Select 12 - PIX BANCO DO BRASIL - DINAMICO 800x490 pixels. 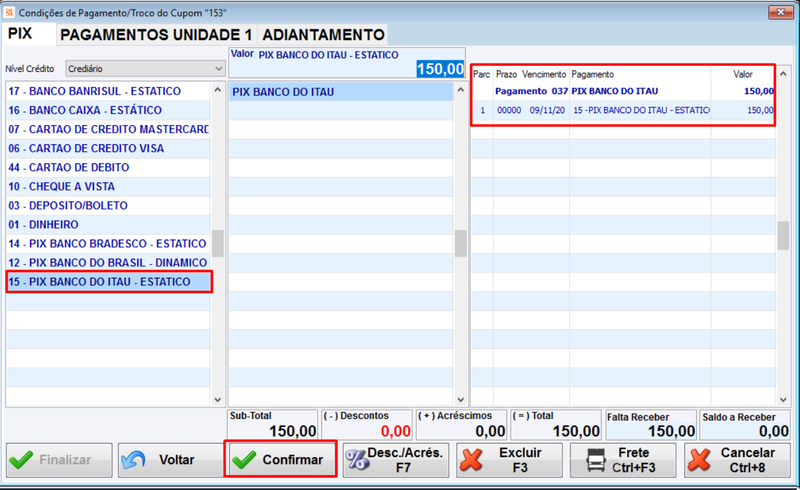click(108, 263)
